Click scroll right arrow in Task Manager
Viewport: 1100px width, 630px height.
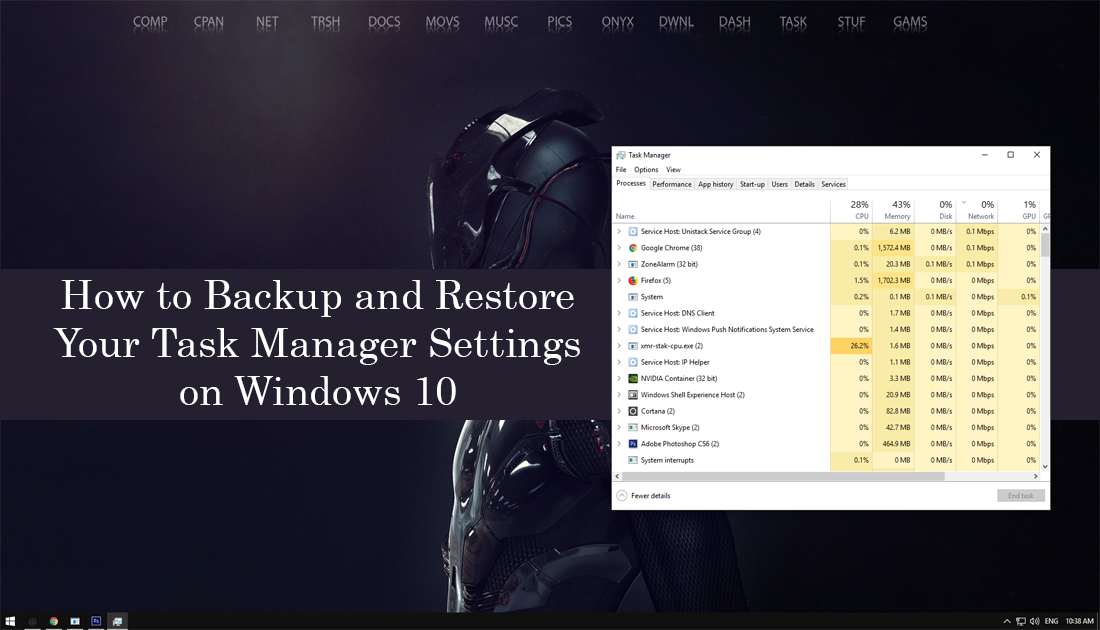coord(1035,476)
